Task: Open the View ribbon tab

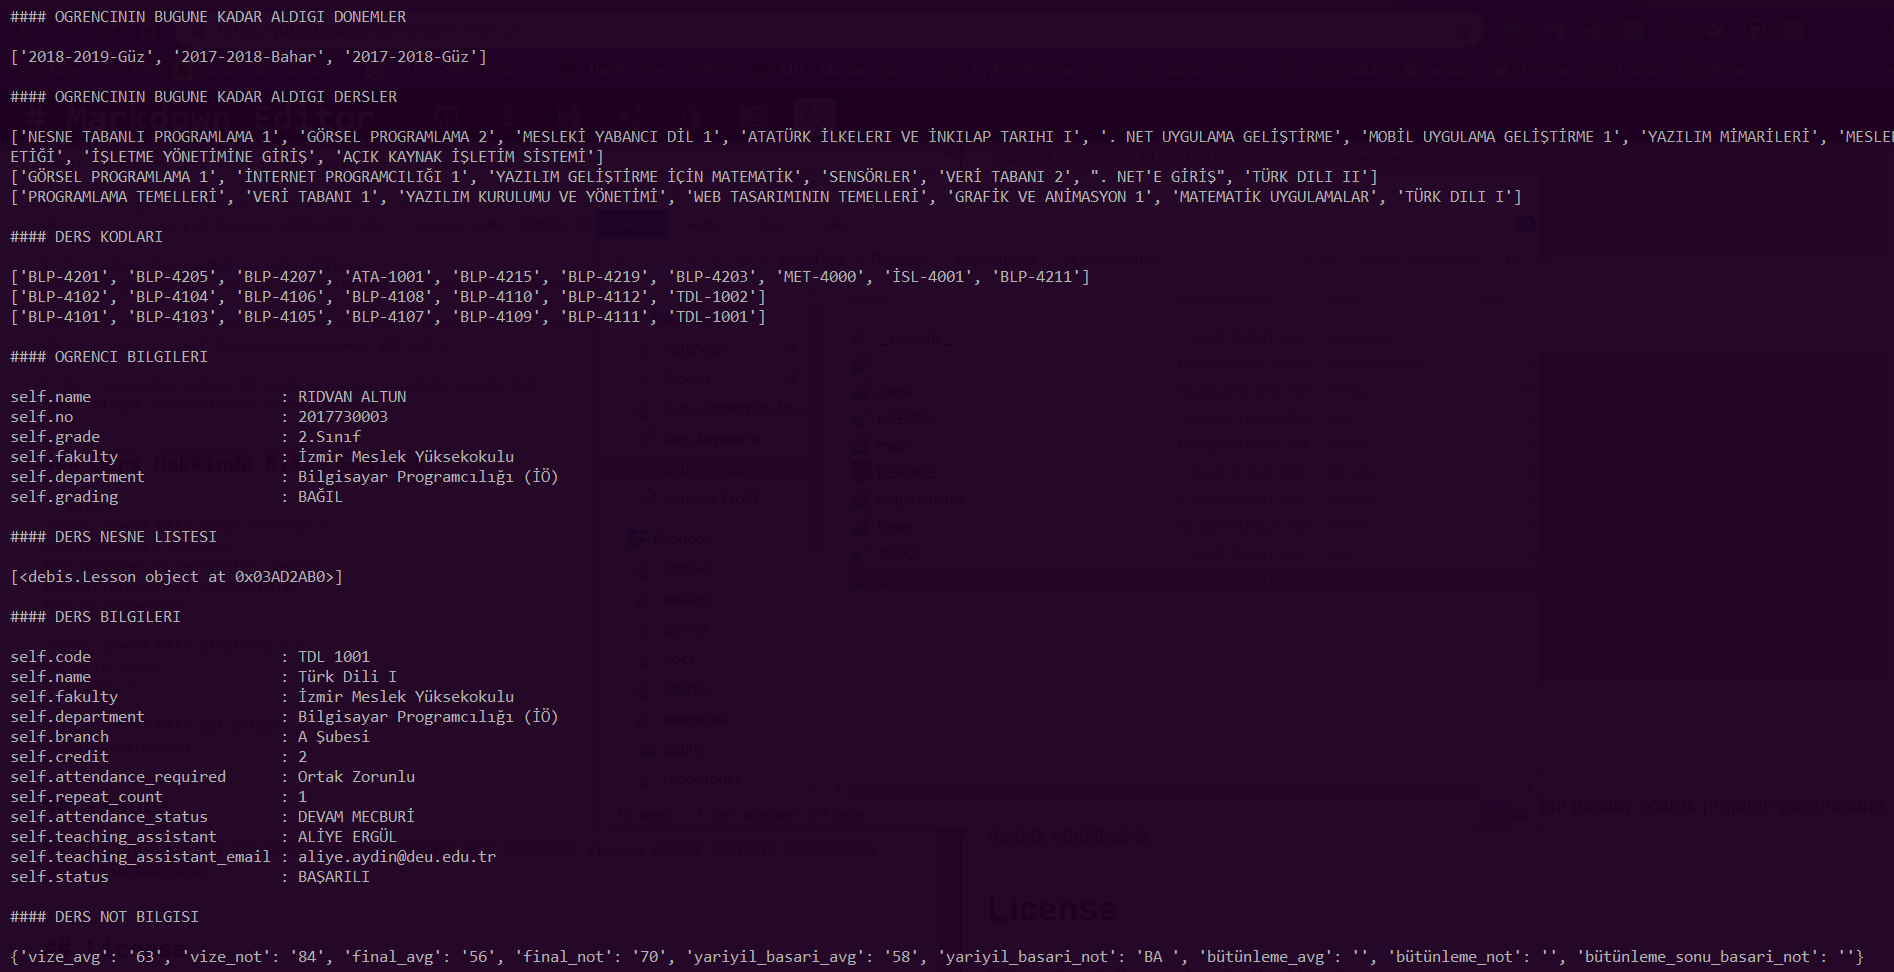Action: point(834,225)
